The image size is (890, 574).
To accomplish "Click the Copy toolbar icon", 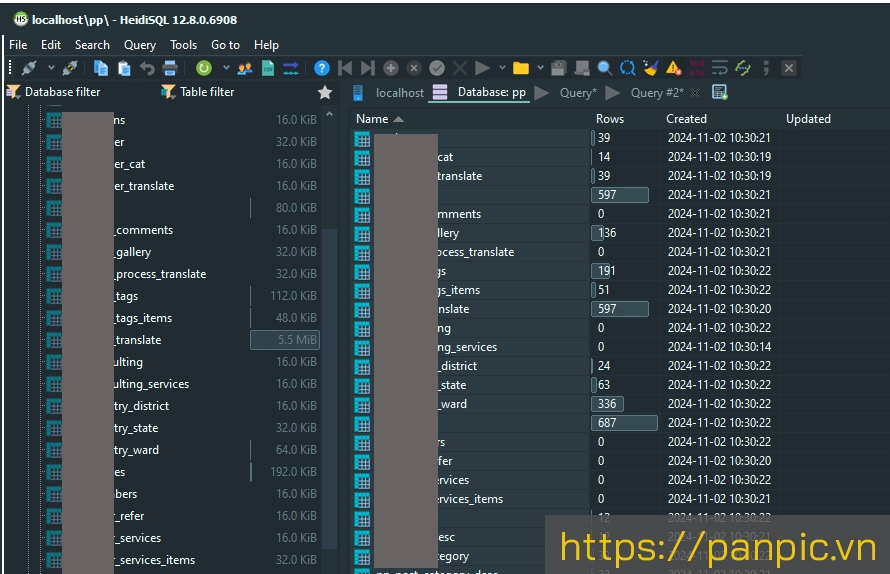I will coord(101,68).
